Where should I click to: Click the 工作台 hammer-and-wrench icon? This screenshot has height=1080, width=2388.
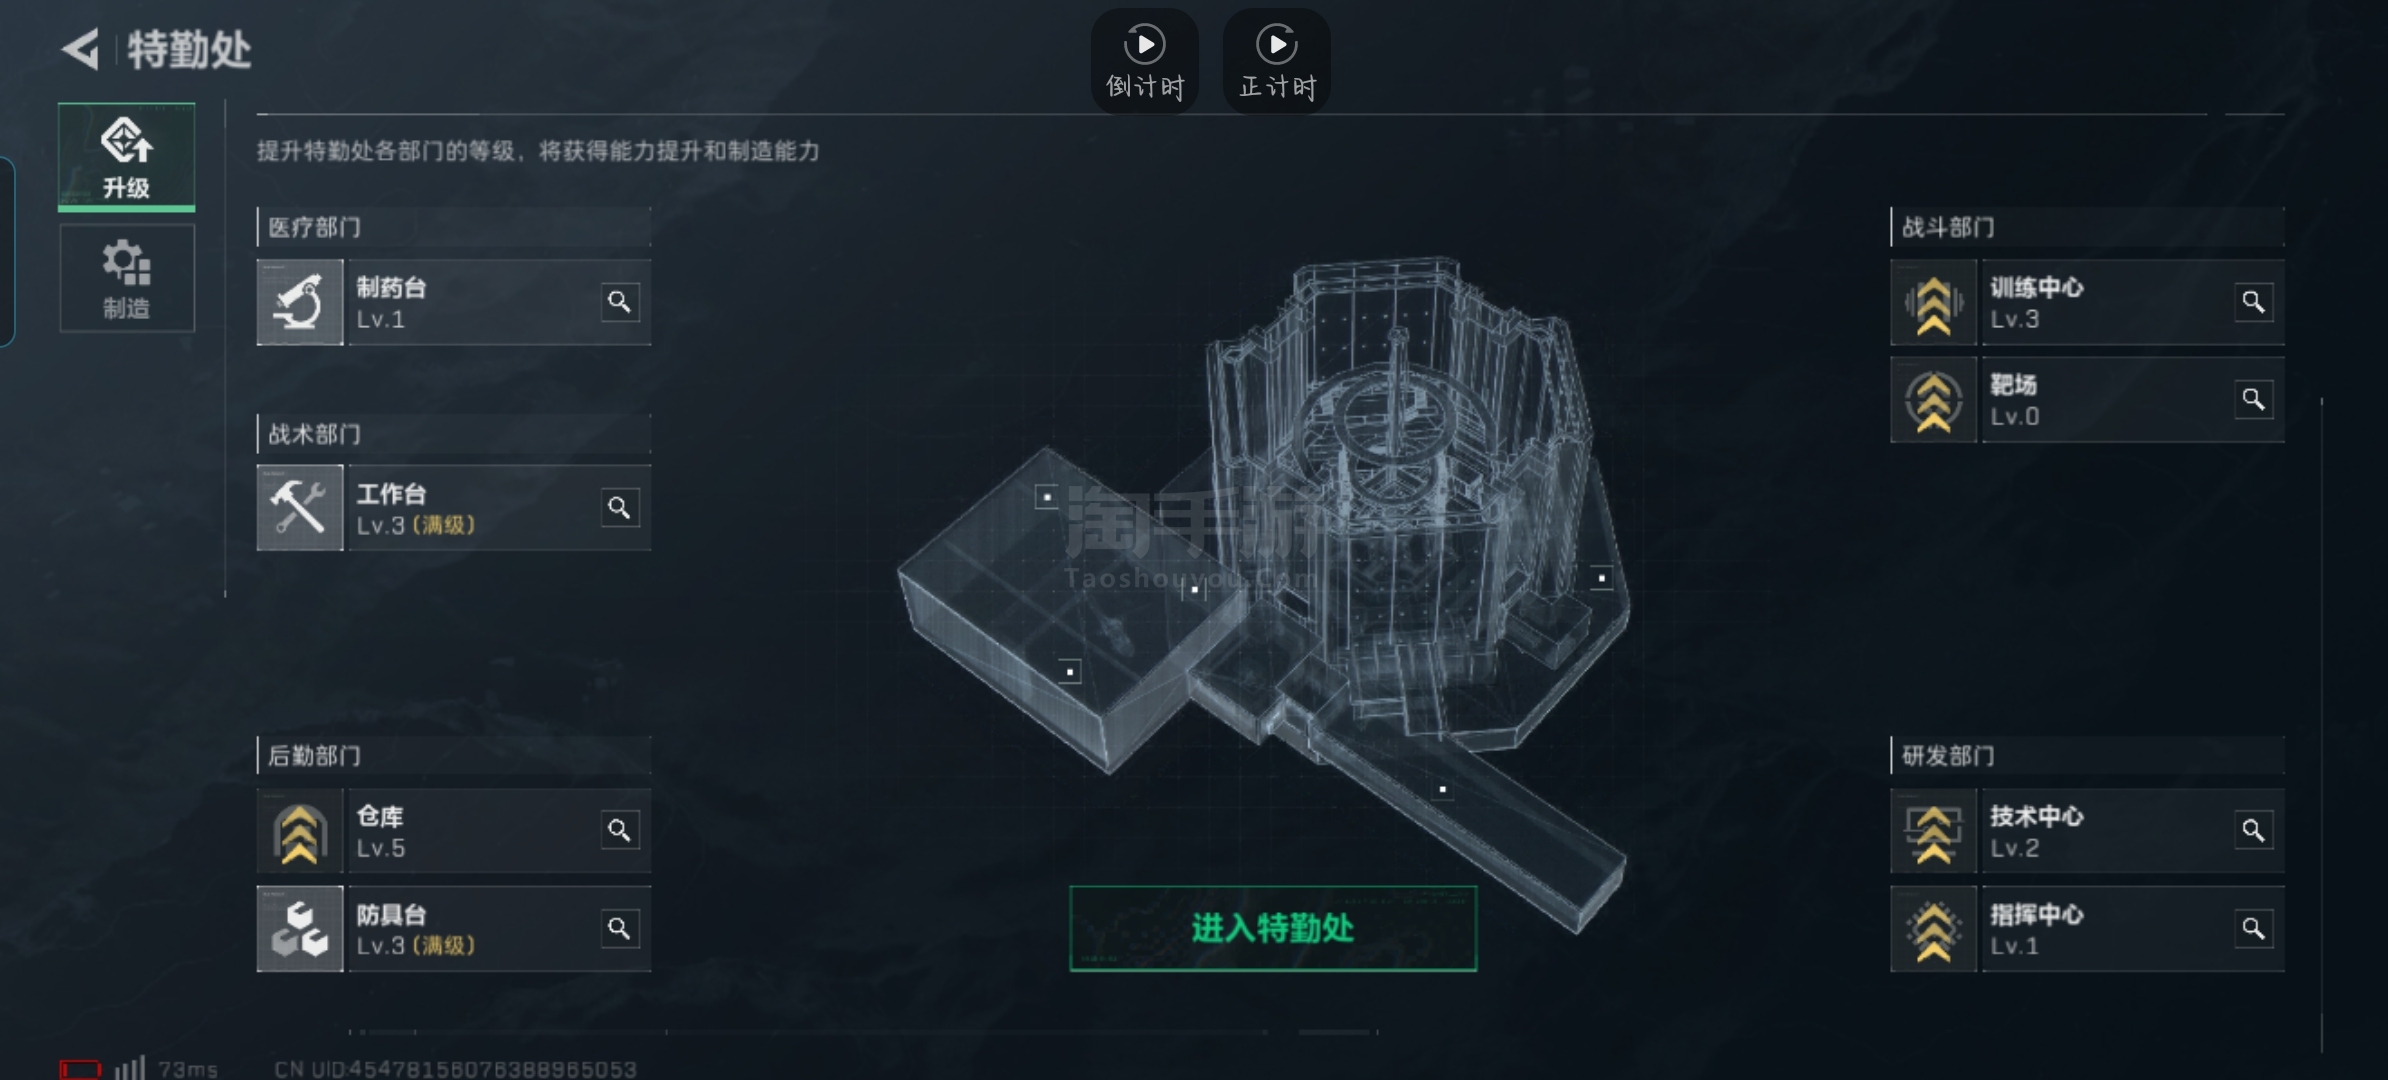(300, 508)
